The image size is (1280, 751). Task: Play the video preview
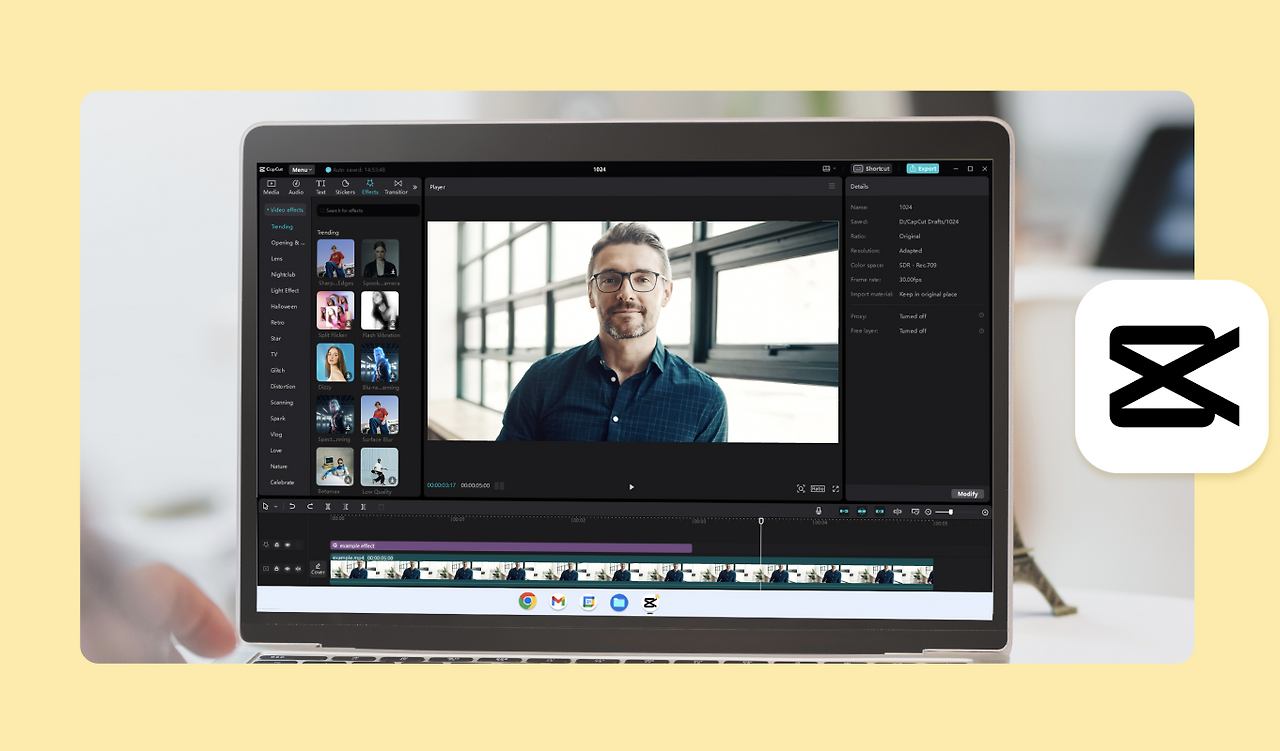pos(631,487)
